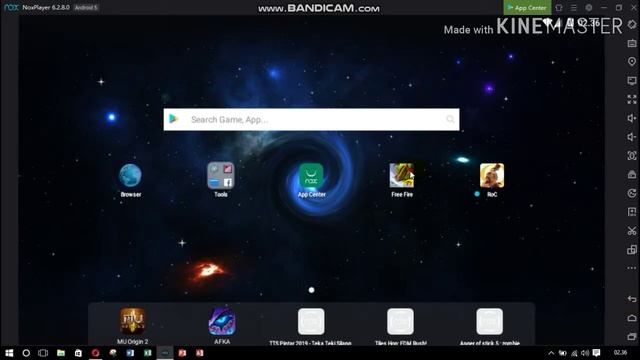
Task: Open AFKA from the dock
Action: click(x=222, y=322)
